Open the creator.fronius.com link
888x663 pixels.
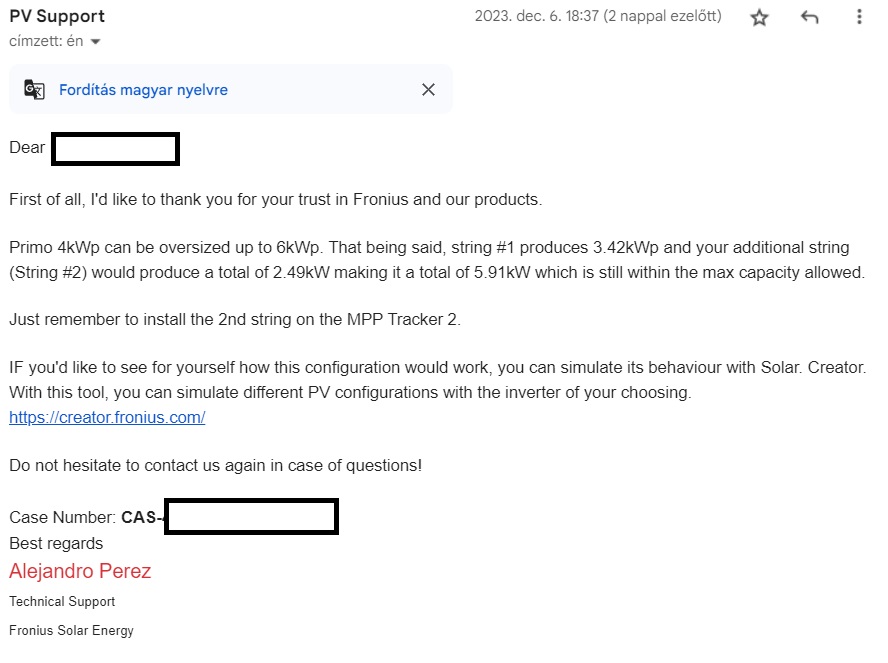click(107, 417)
